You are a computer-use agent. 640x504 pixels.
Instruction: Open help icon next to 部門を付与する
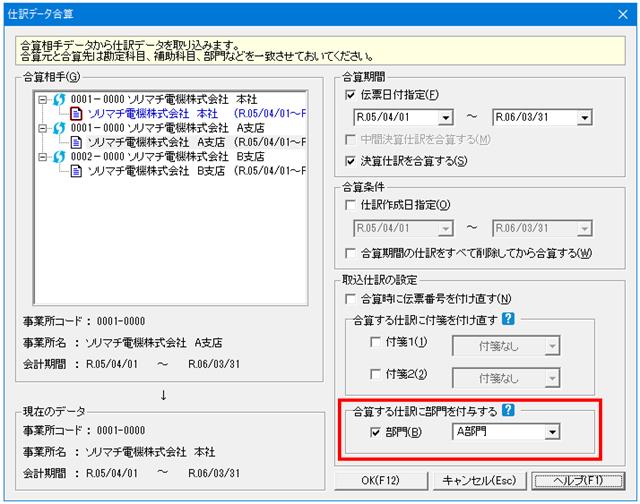[508, 410]
